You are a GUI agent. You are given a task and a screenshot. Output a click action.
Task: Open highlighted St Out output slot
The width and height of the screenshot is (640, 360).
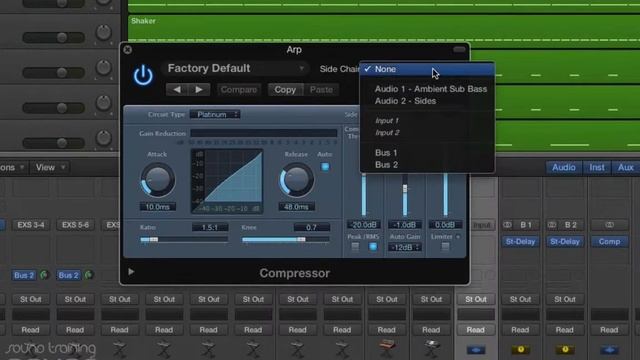[x=476, y=299]
